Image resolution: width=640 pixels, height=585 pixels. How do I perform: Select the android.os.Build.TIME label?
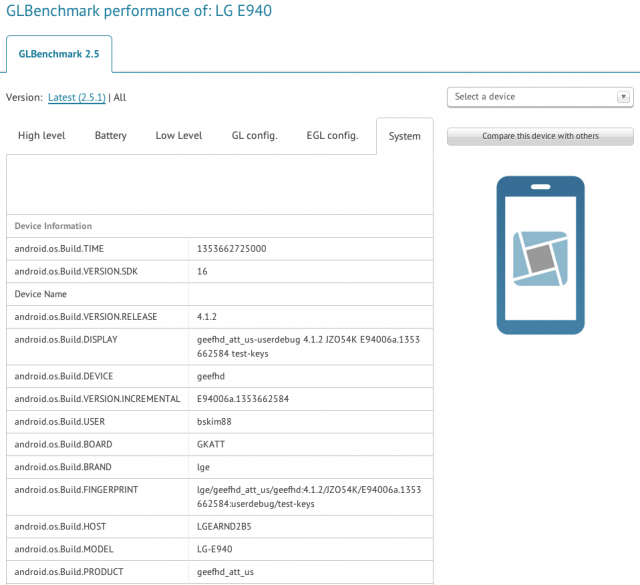click(x=59, y=249)
